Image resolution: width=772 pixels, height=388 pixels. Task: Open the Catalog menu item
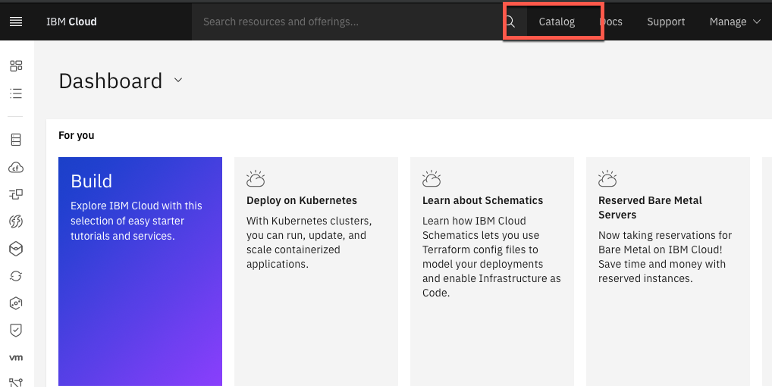(x=557, y=22)
